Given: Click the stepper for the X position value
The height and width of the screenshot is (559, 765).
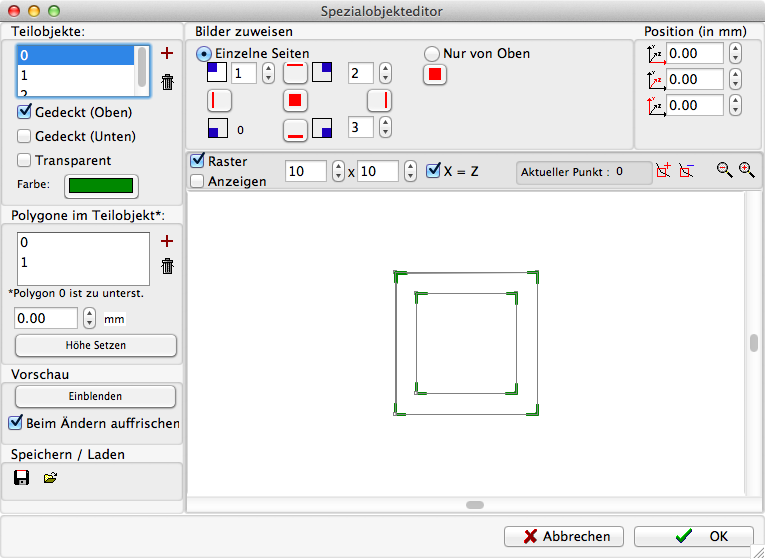Looking at the screenshot, I should pyautogui.click(x=736, y=53).
